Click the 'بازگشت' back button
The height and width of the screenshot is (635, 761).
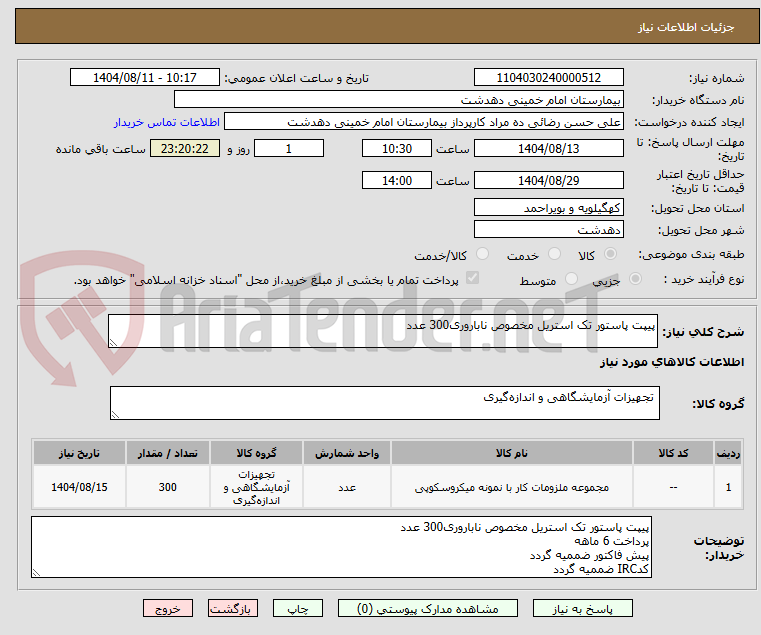click(x=233, y=608)
